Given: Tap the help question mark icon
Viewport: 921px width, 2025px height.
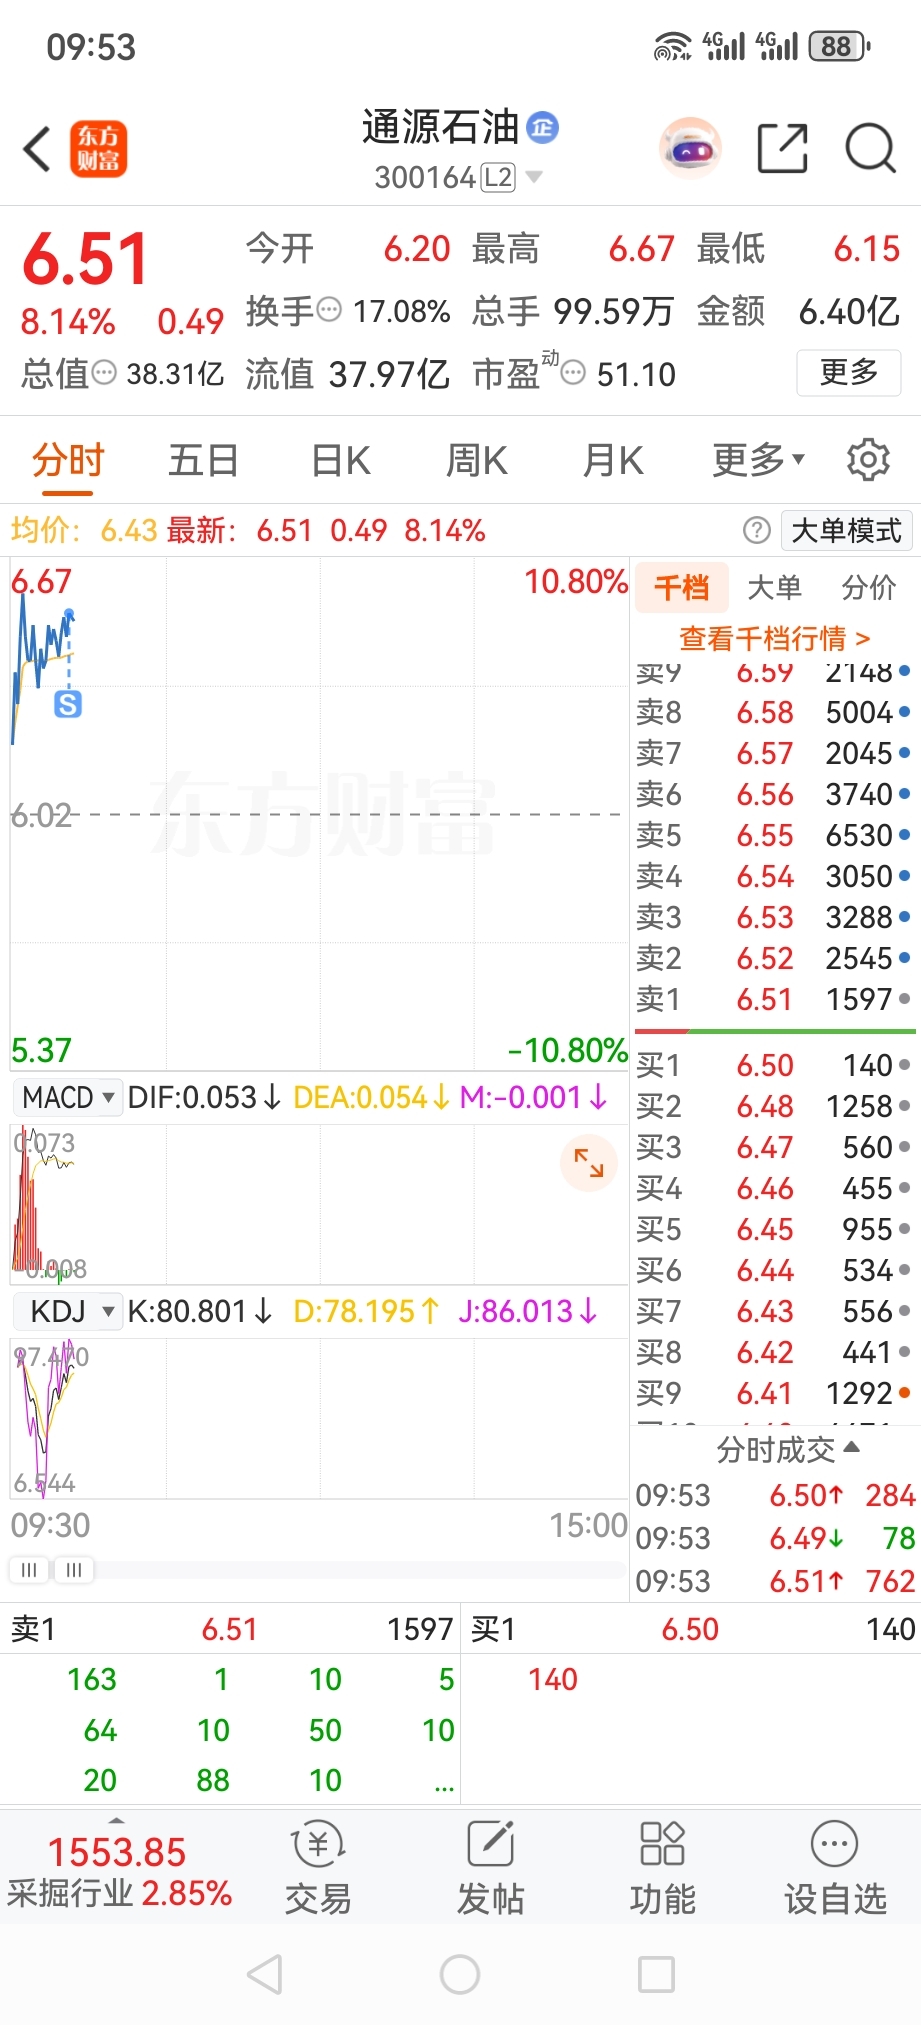Looking at the screenshot, I should [757, 530].
